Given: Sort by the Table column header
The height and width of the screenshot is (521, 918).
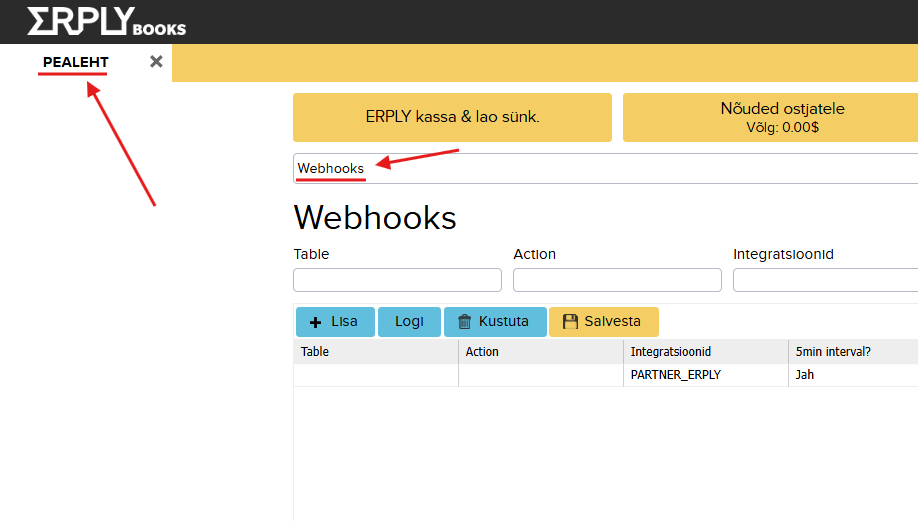Looking at the screenshot, I should 375,352.
